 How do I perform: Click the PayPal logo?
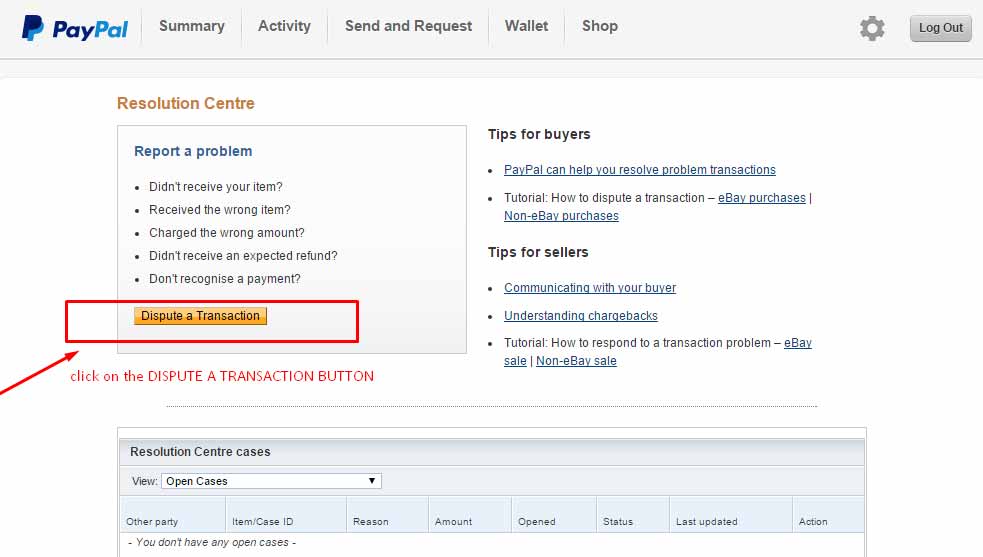tap(75, 28)
